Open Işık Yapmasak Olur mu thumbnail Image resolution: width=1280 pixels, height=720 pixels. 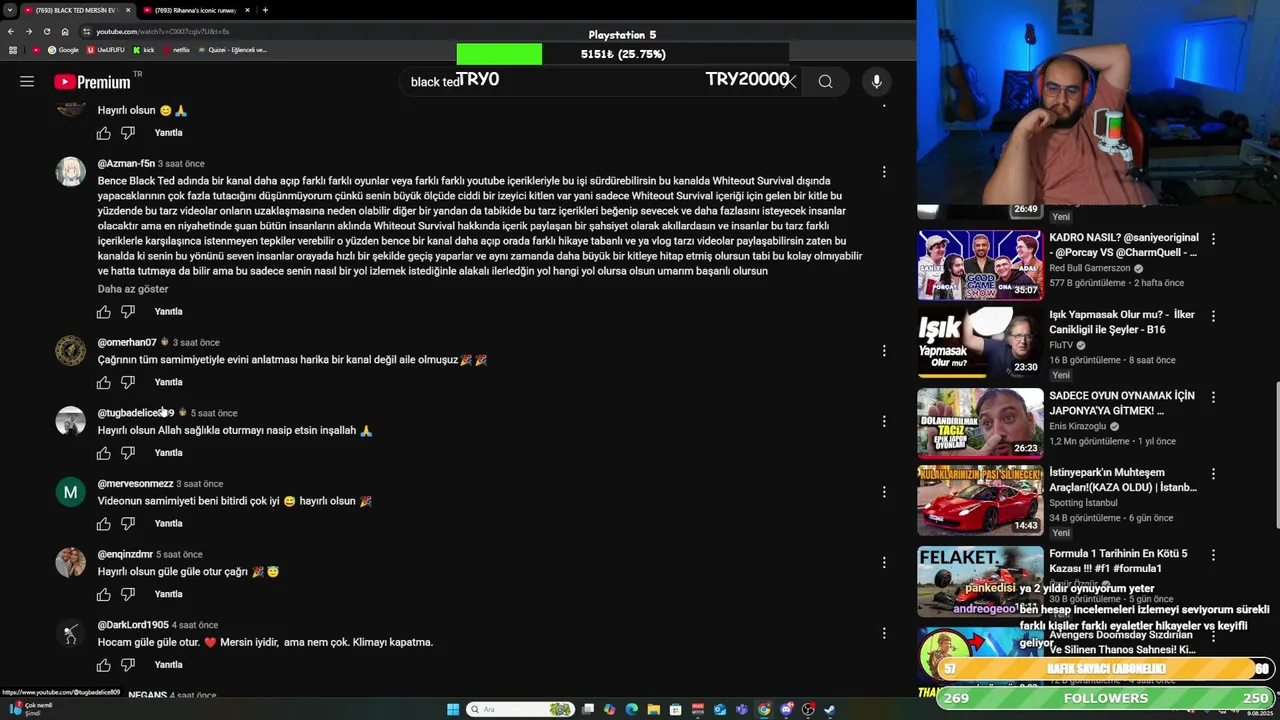pyautogui.click(x=980, y=343)
